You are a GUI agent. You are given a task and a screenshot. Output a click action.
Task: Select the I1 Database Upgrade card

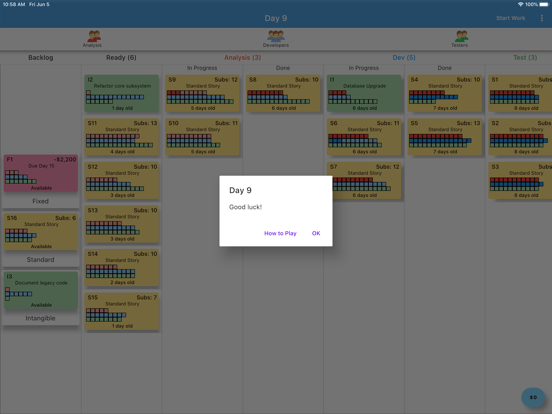tap(364, 93)
